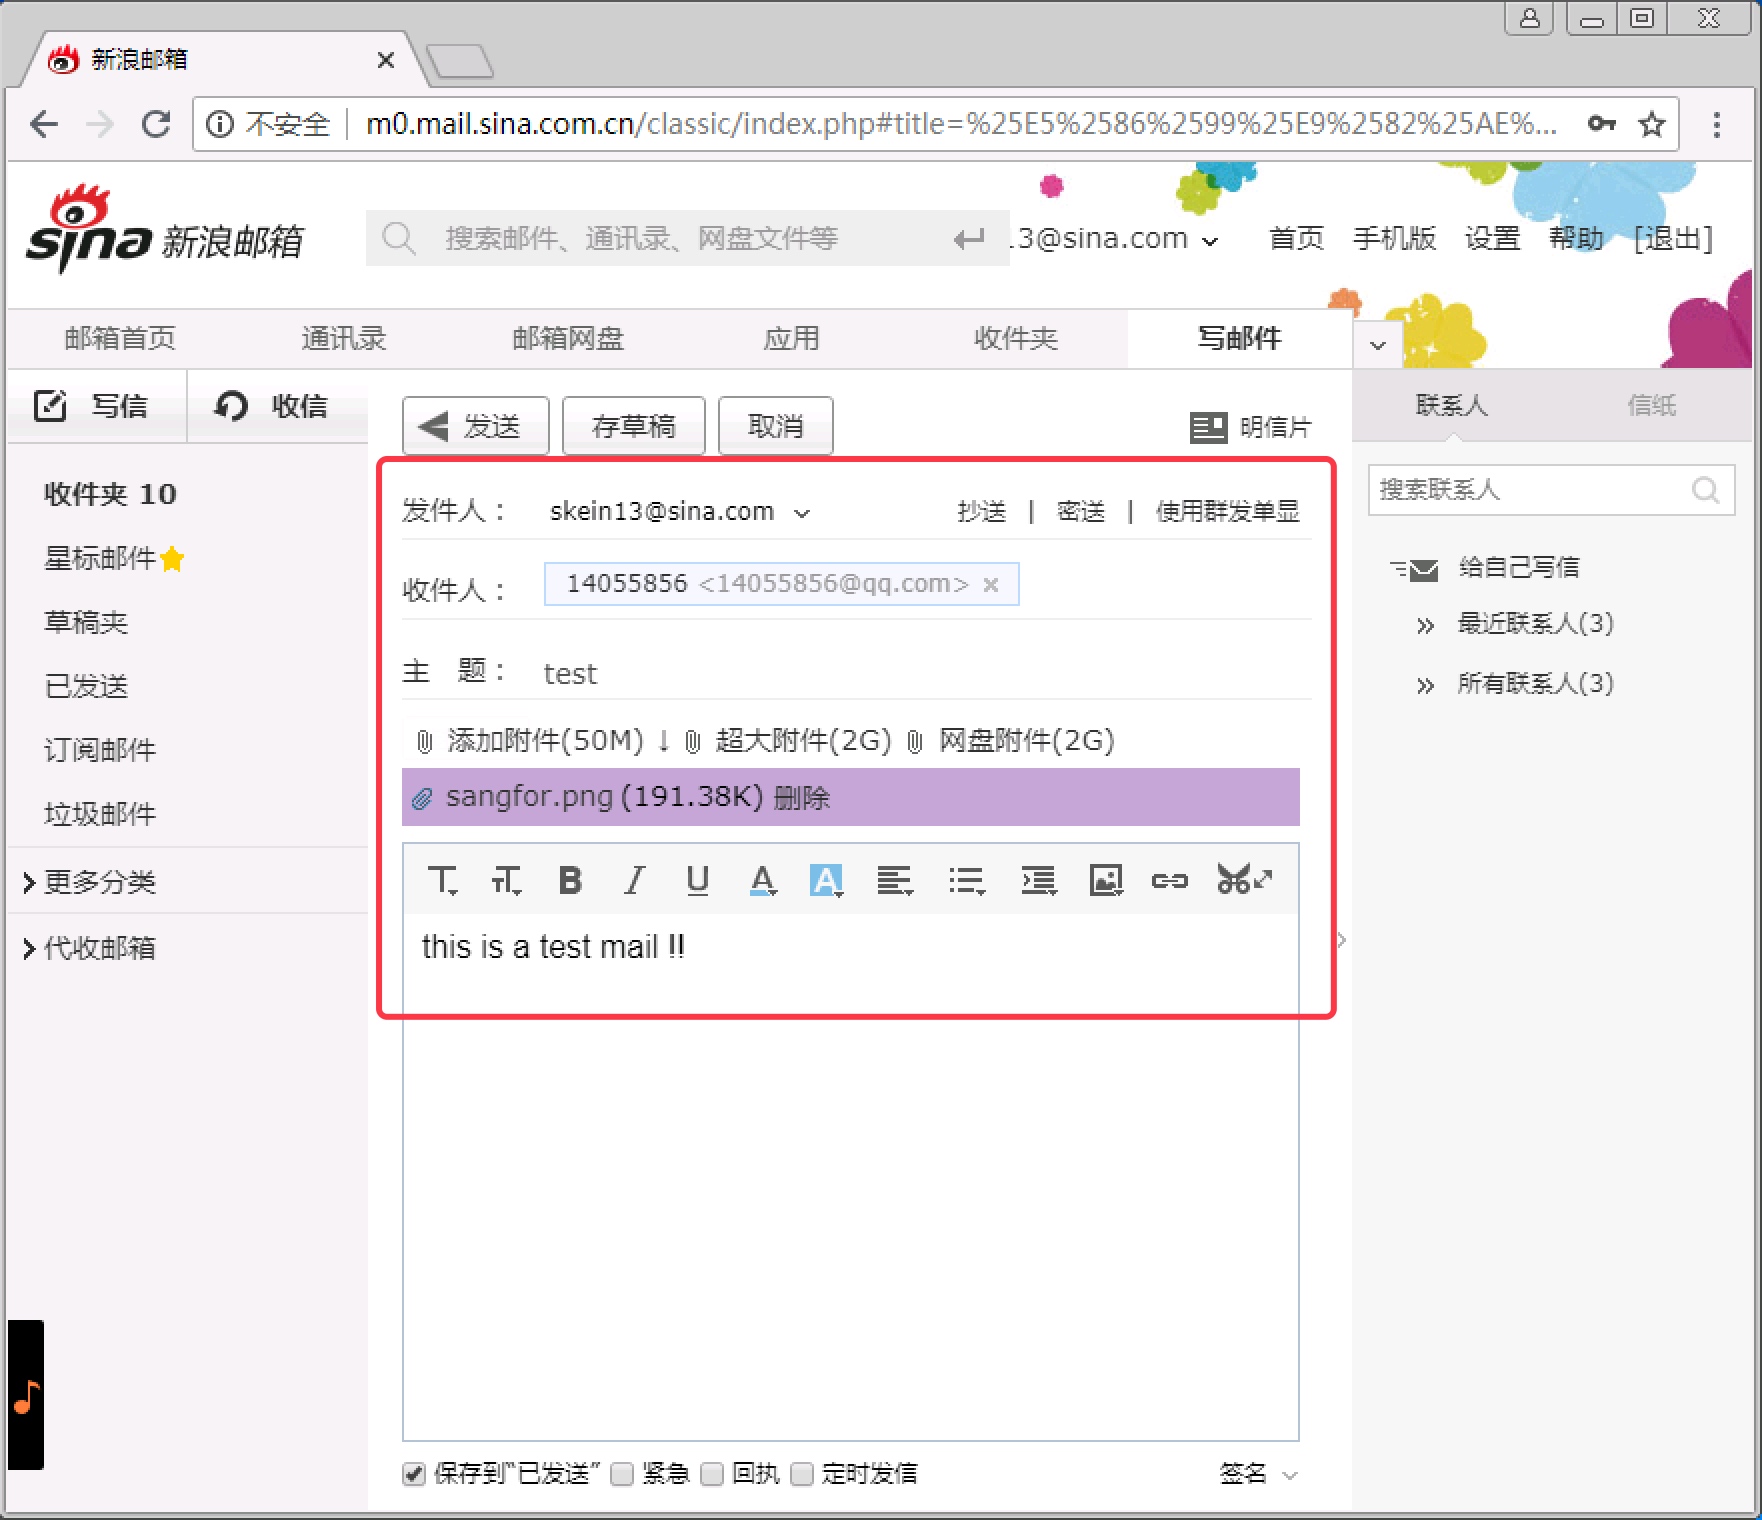
Task: Open the bullet list options
Action: (967, 880)
